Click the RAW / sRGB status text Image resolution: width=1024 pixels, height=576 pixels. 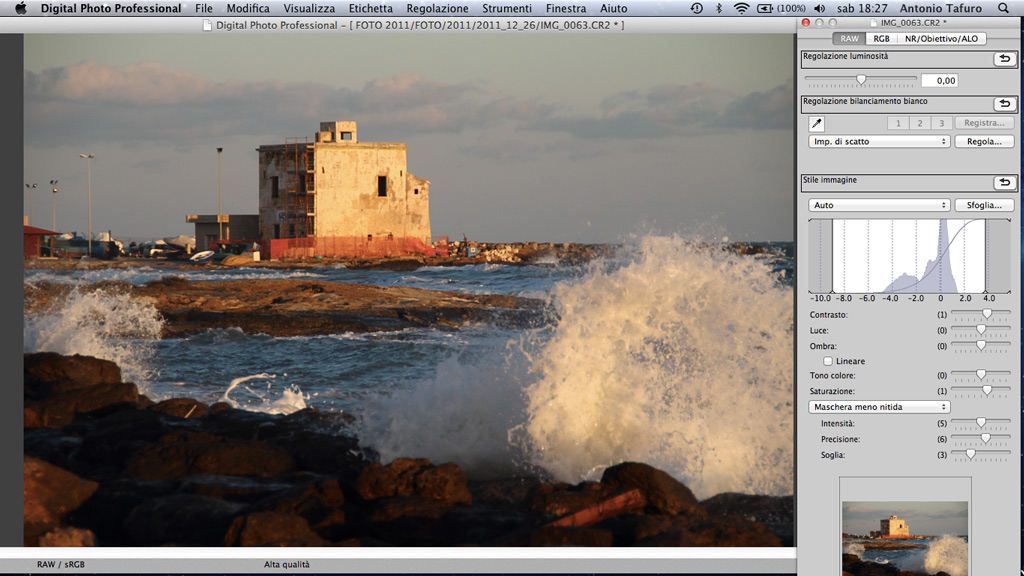[61, 564]
